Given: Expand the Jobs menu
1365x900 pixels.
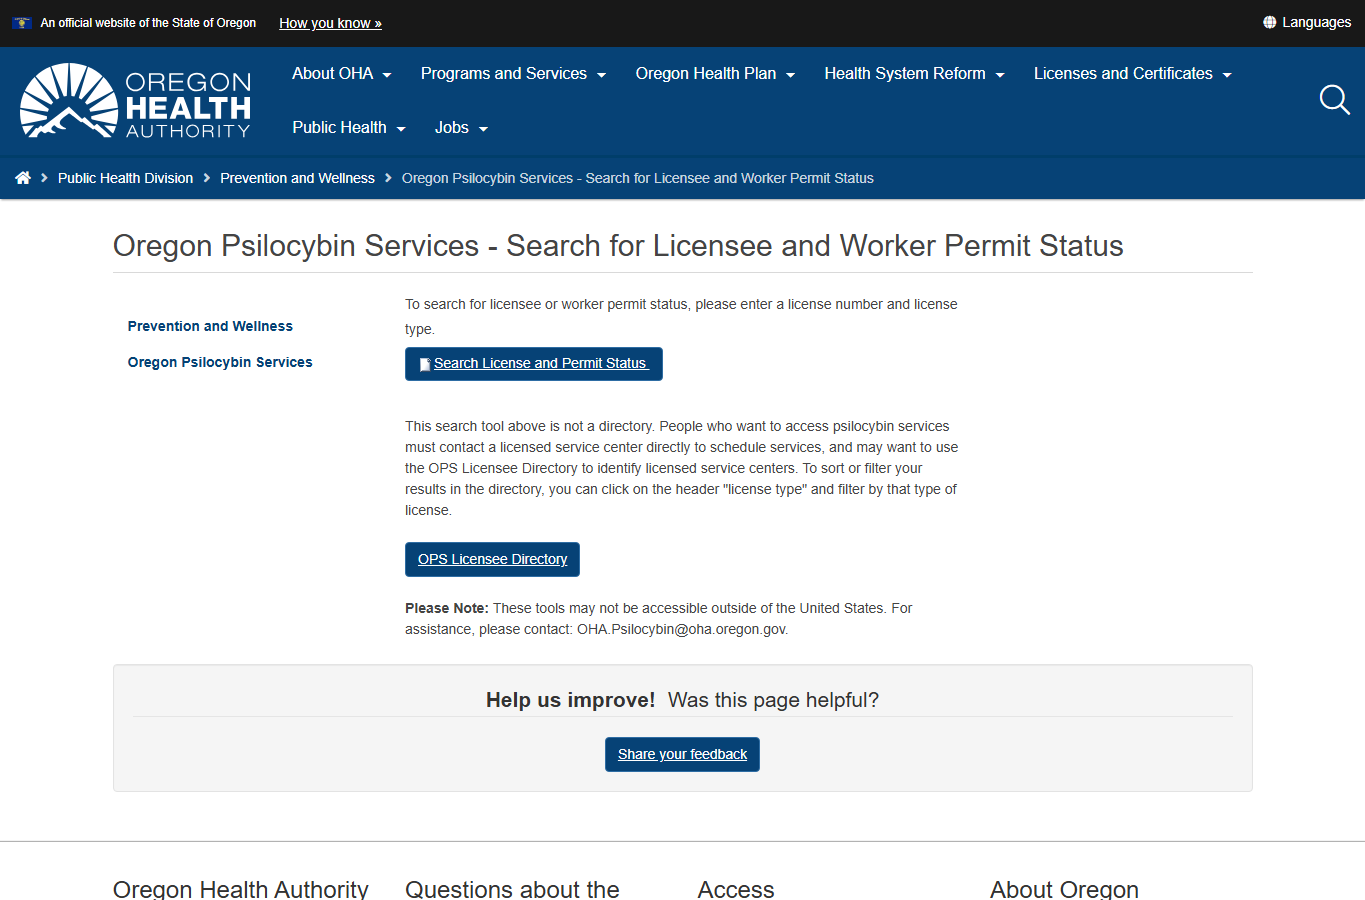Looking at the screenshot, I should pyautogui.click(x=461, y=128).
